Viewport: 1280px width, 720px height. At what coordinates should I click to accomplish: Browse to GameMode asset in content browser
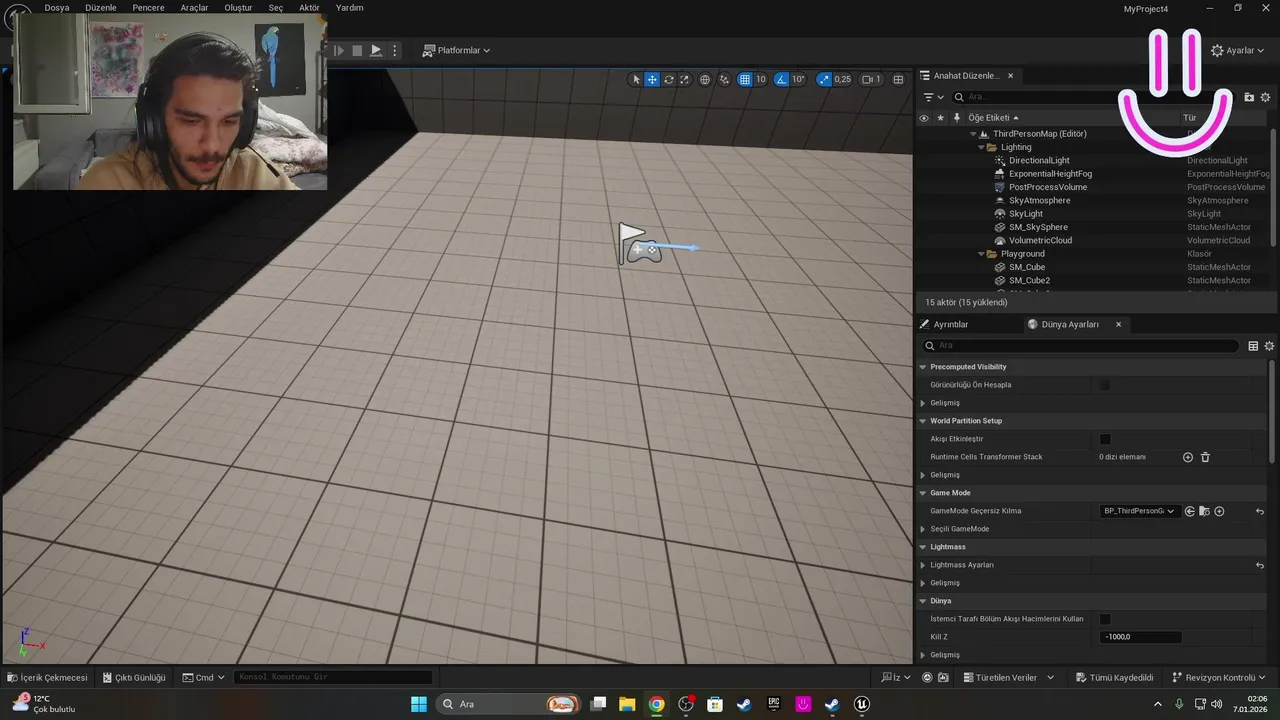click(x=1204, y=511)
